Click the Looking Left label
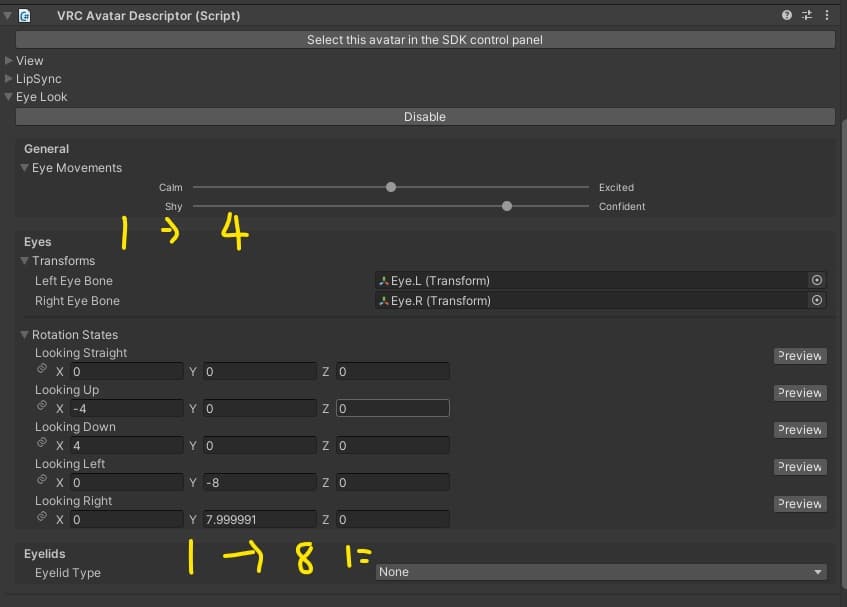 pos(70,464)
